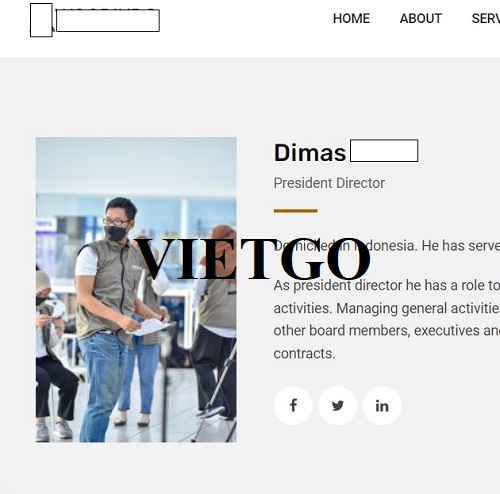Go to the HOME menu item
The image size is (500, 494).
click(351, 18)
